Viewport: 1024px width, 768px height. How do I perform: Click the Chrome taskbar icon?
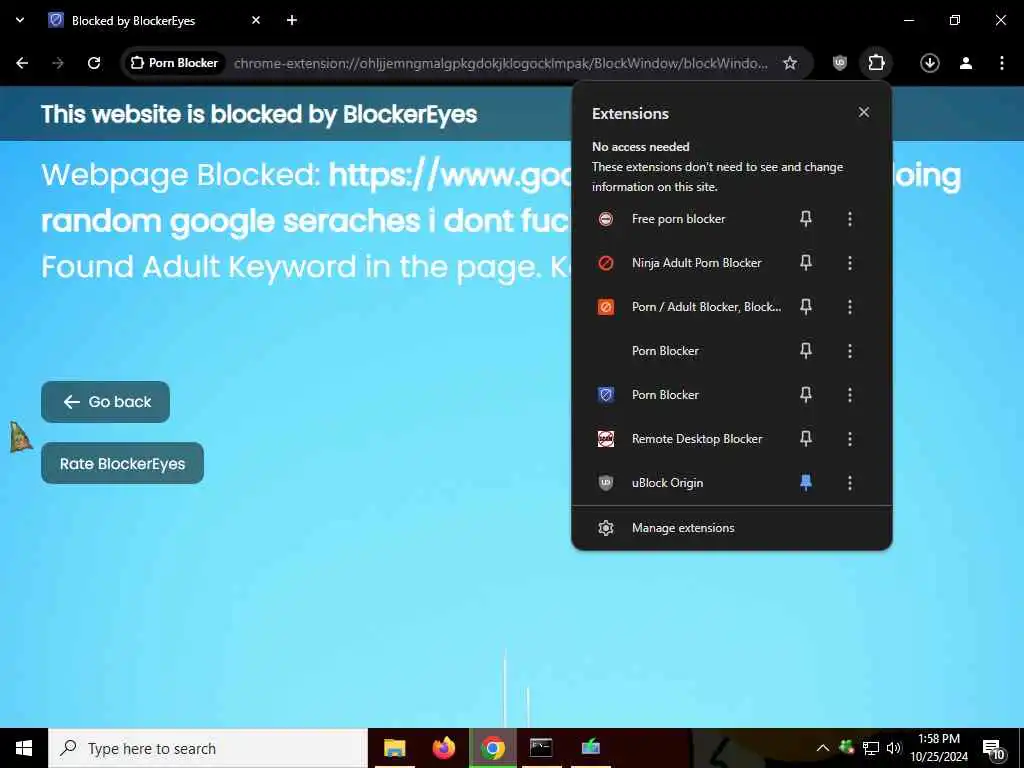tap(492, 748)
